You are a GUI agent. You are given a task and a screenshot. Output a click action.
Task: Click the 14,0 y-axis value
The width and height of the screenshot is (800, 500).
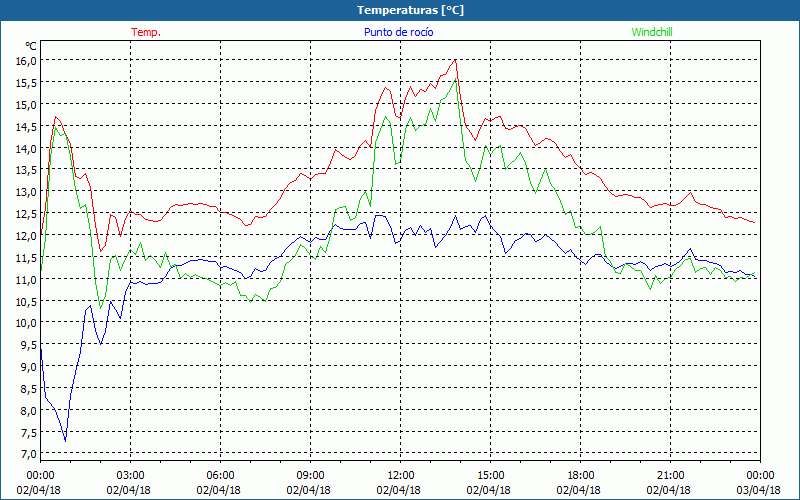26,148
